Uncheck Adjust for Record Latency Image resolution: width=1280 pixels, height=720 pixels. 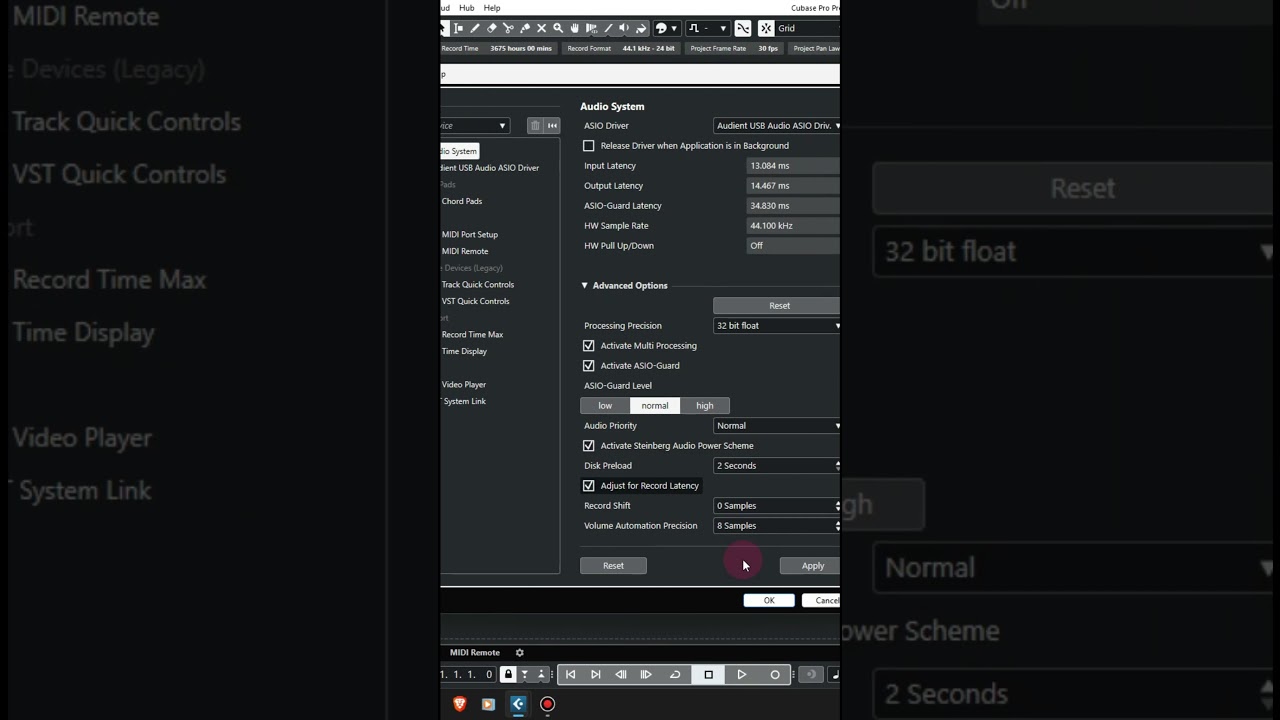(589, 486)
